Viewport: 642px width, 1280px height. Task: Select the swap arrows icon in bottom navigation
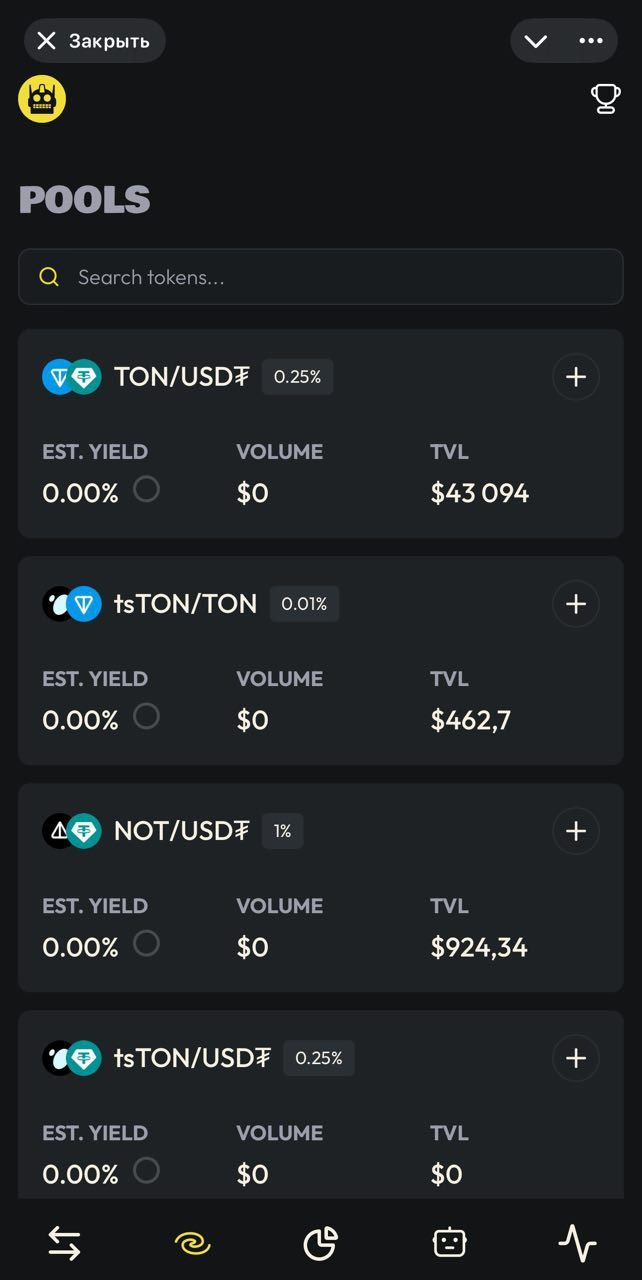[x=63, y=1242]
